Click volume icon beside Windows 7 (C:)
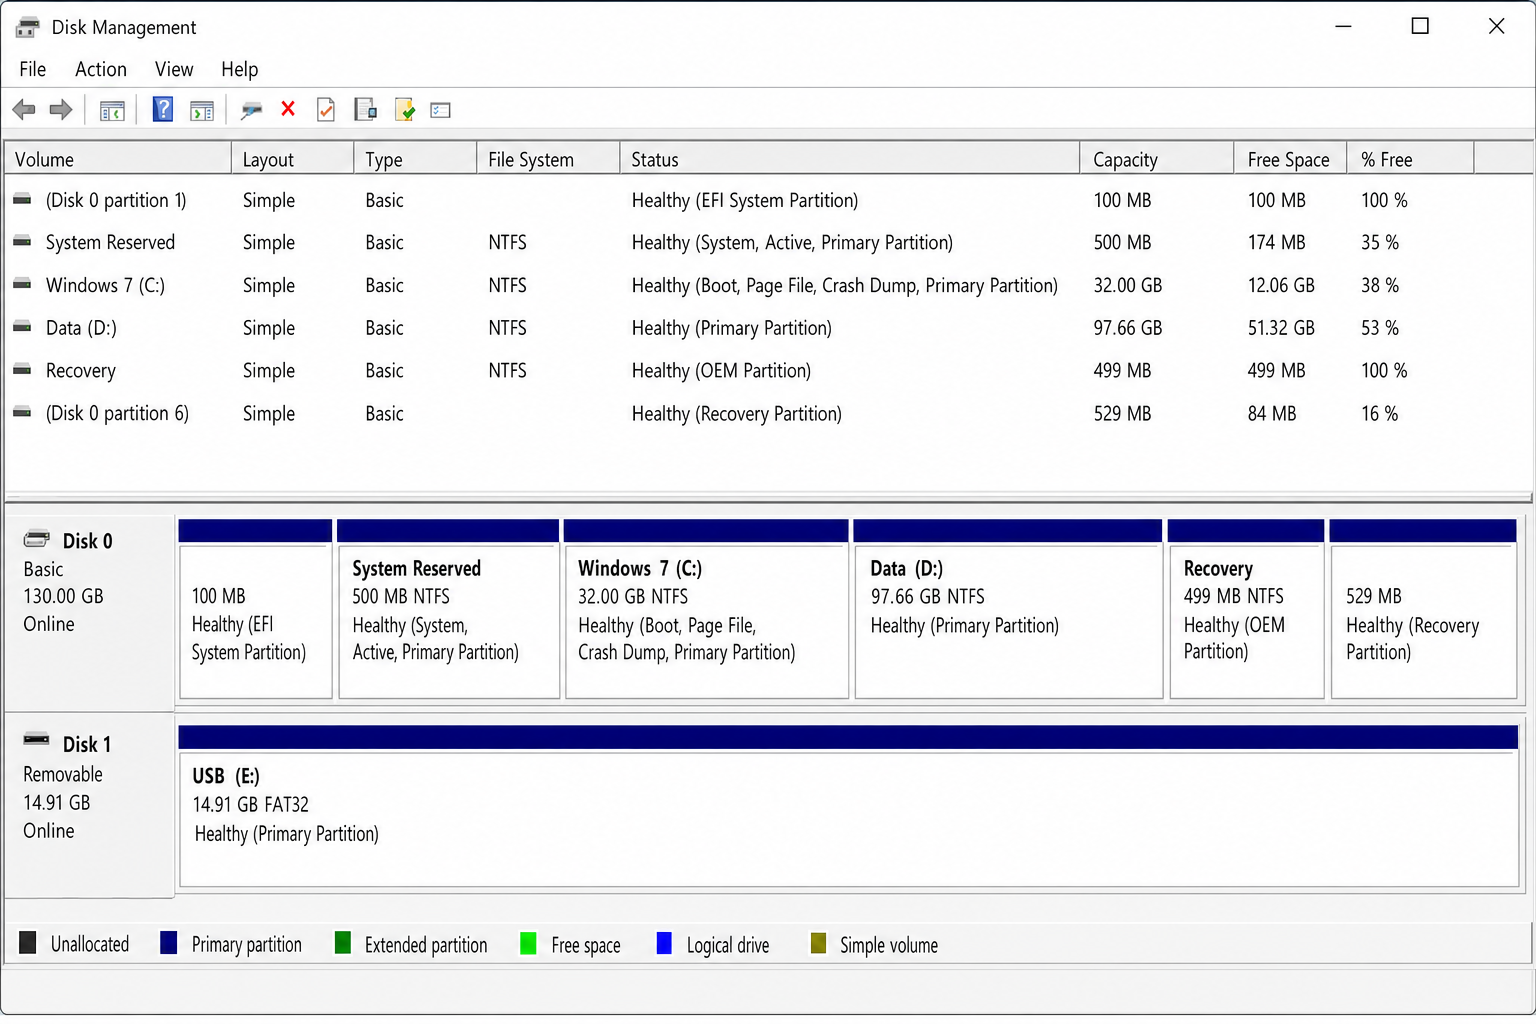This screenshot has height=1024, width=1536. tap(22, 285)
